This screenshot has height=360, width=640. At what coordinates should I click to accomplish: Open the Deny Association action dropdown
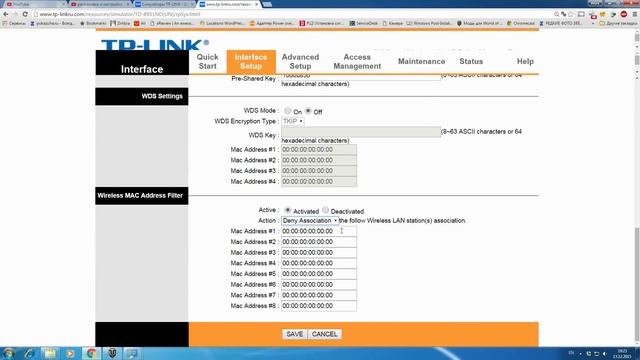pyautogui.click(x=310, y=220)
